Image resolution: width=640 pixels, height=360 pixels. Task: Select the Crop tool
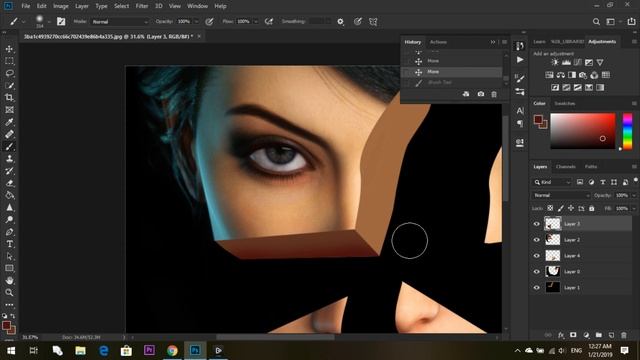(x=9, y=98)
